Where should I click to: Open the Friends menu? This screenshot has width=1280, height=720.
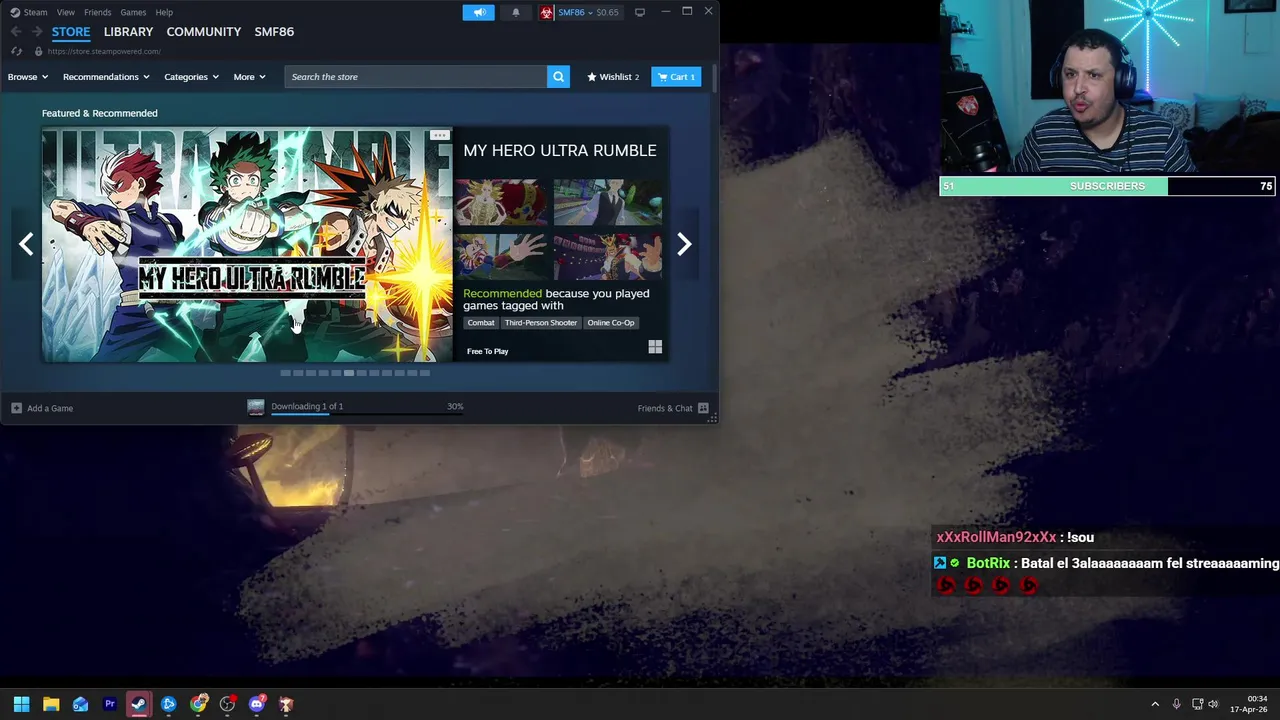click(98, 12)
